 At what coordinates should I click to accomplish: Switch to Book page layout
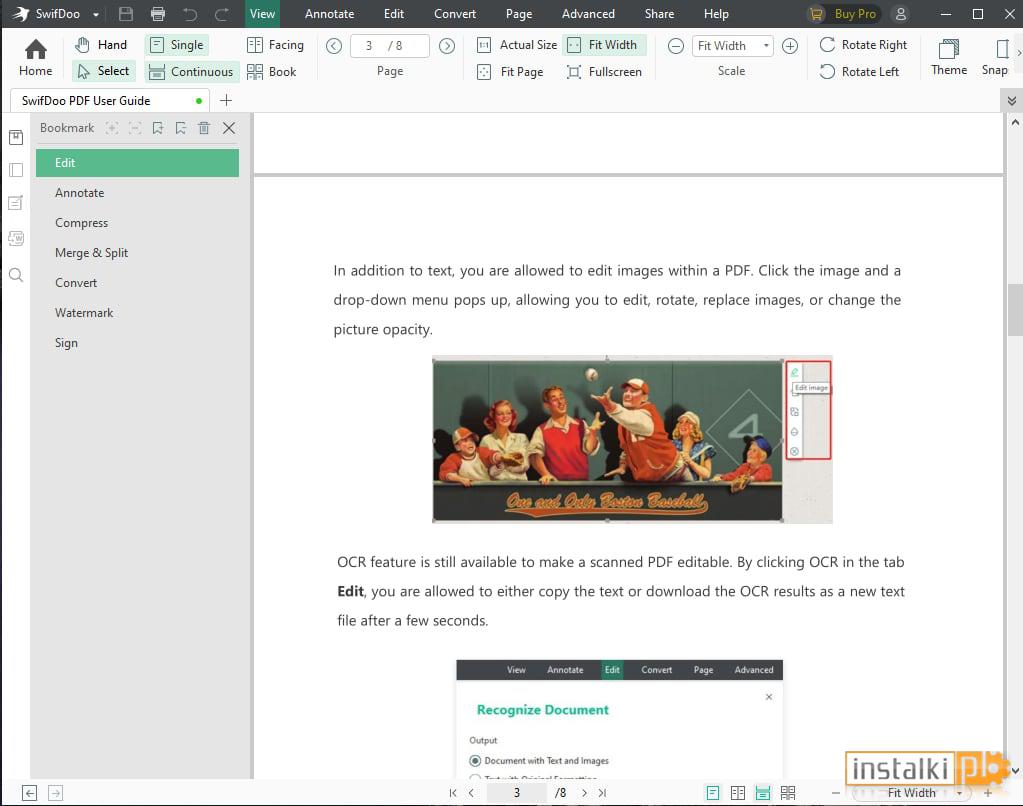pos(271,72)
